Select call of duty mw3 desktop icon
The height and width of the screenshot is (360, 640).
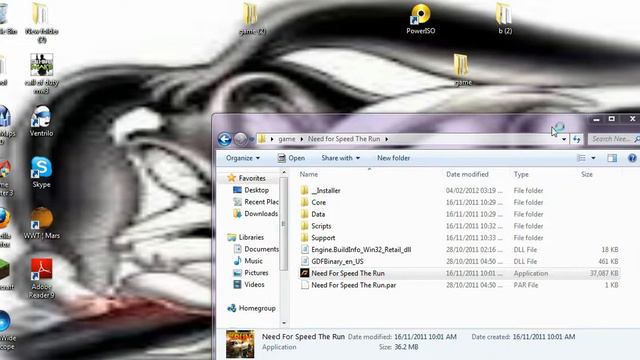point(41,74)
